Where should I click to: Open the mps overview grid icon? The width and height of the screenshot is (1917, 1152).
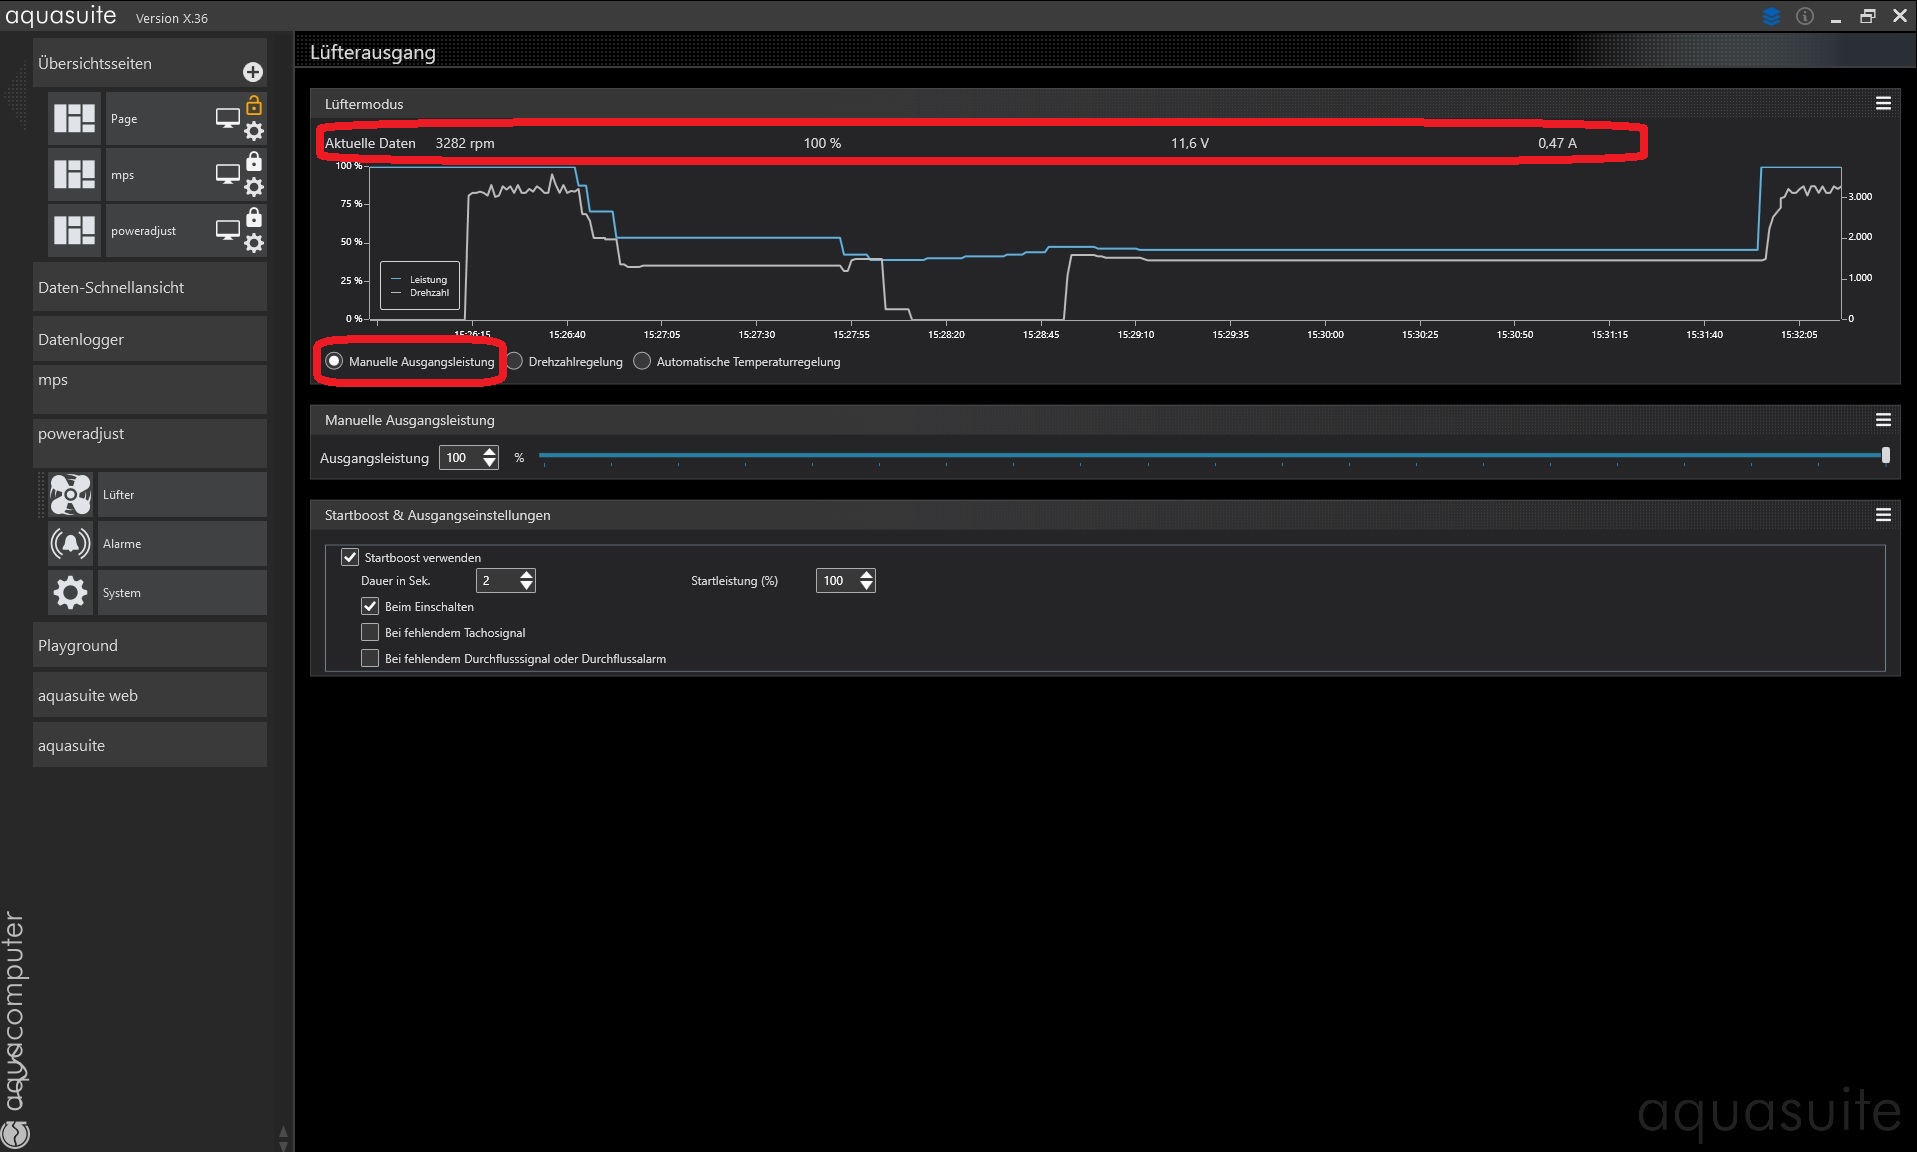click(x=74, y=174)
